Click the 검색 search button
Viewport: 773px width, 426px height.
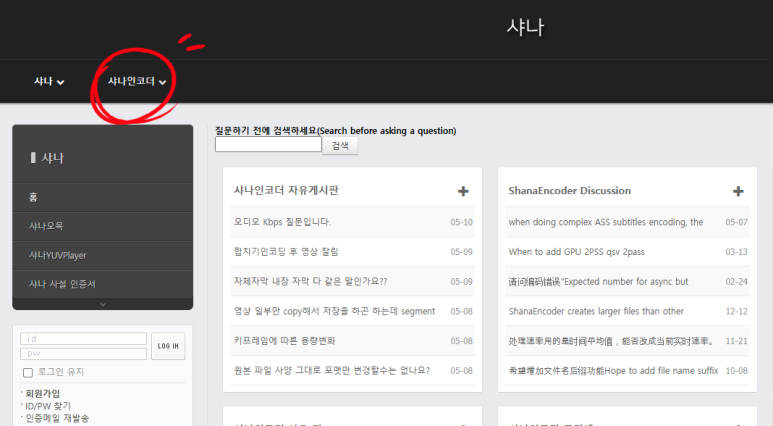click(x=340, y=145)
